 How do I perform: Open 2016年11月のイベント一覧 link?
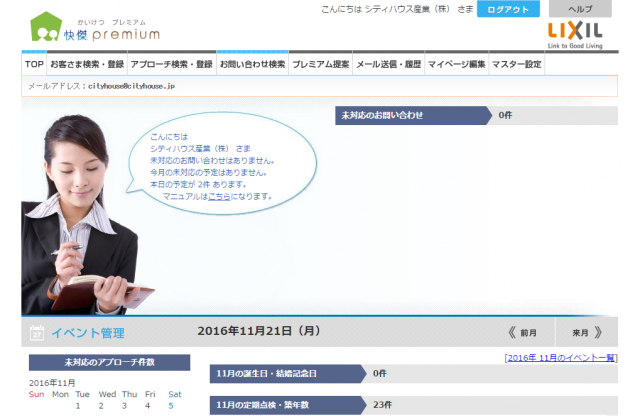(x=560, y=357)
